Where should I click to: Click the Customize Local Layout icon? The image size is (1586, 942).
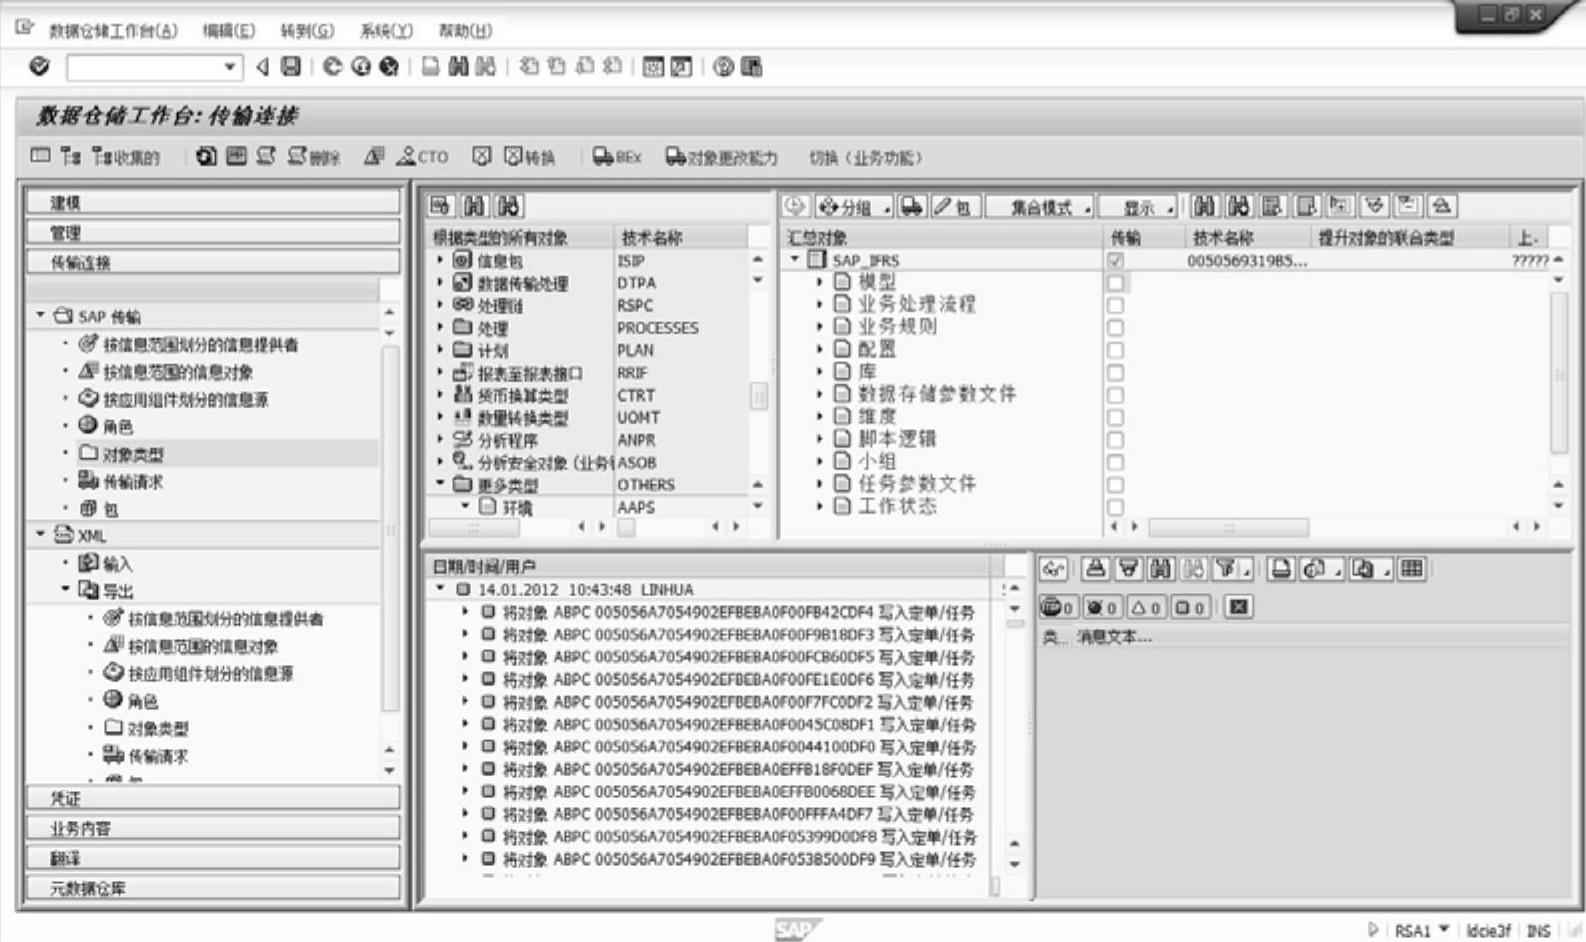click(751, 66)
